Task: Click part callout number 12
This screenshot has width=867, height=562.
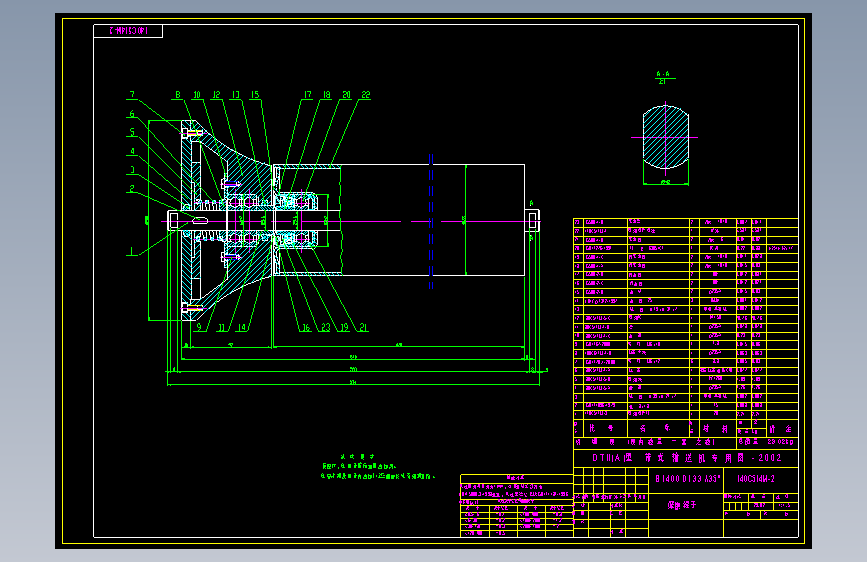Action: (216, 95)
